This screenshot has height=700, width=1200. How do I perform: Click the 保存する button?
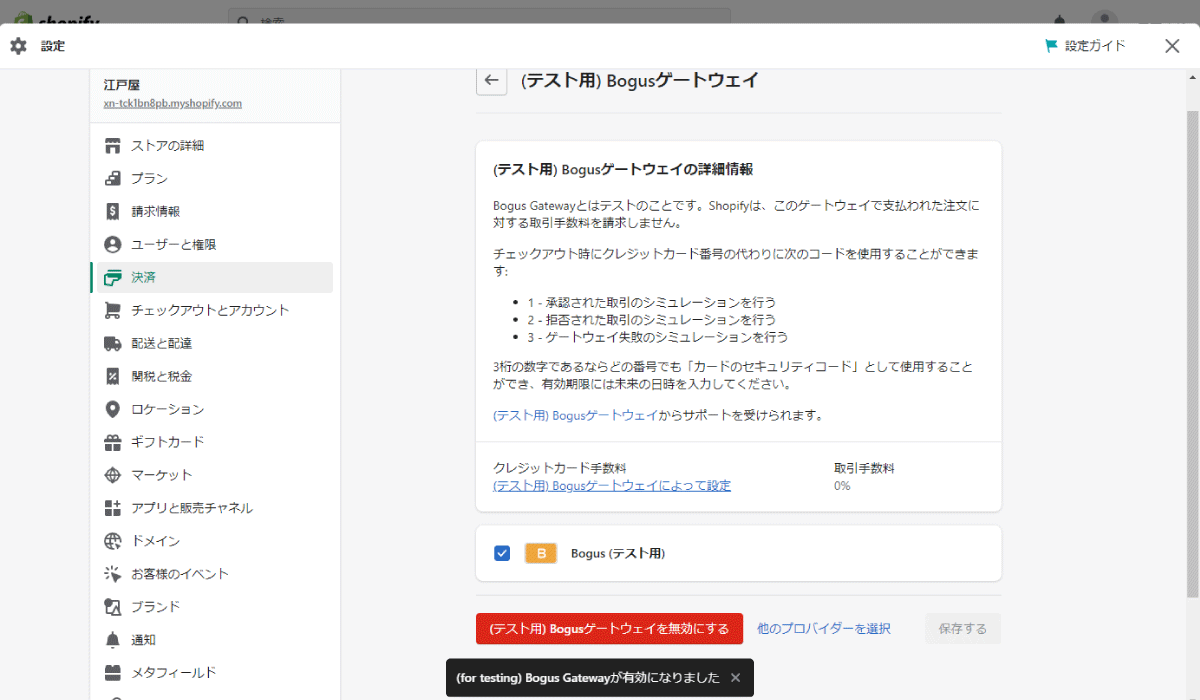[963, 629]
